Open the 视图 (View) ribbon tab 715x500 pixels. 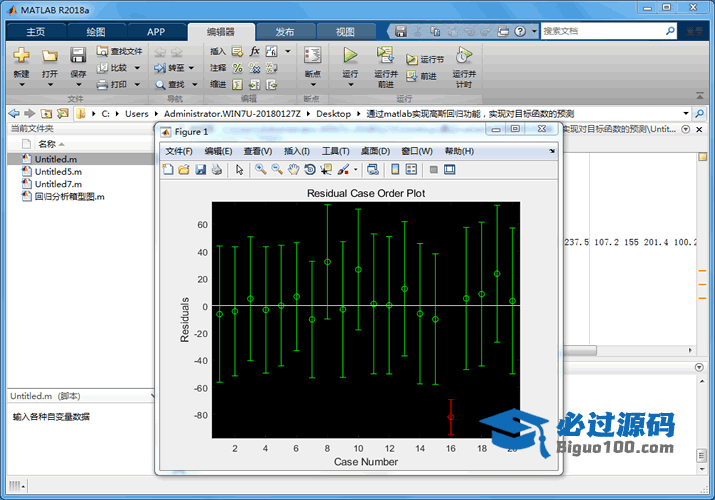345,32
